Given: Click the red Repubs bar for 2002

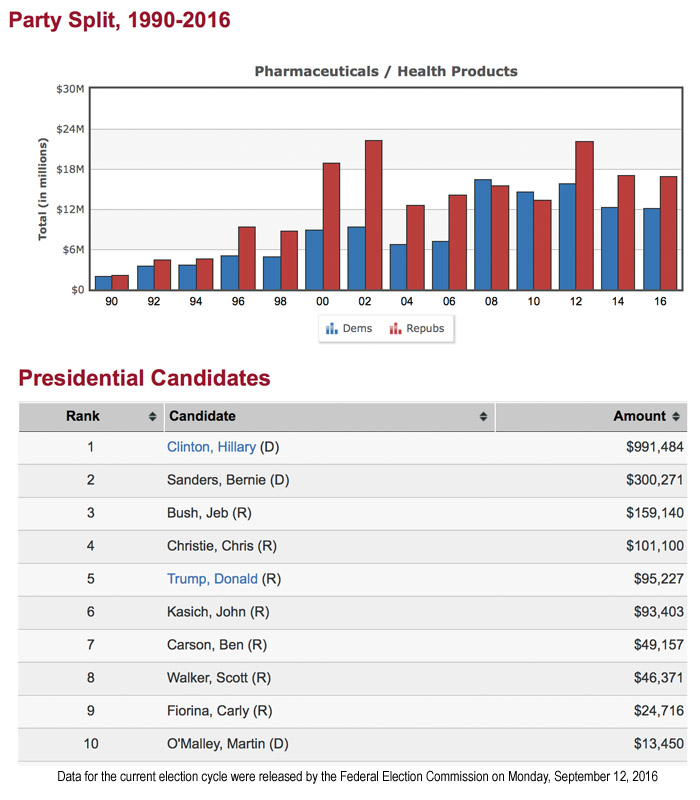Looking at the screenshot, I should pos(373,215).
